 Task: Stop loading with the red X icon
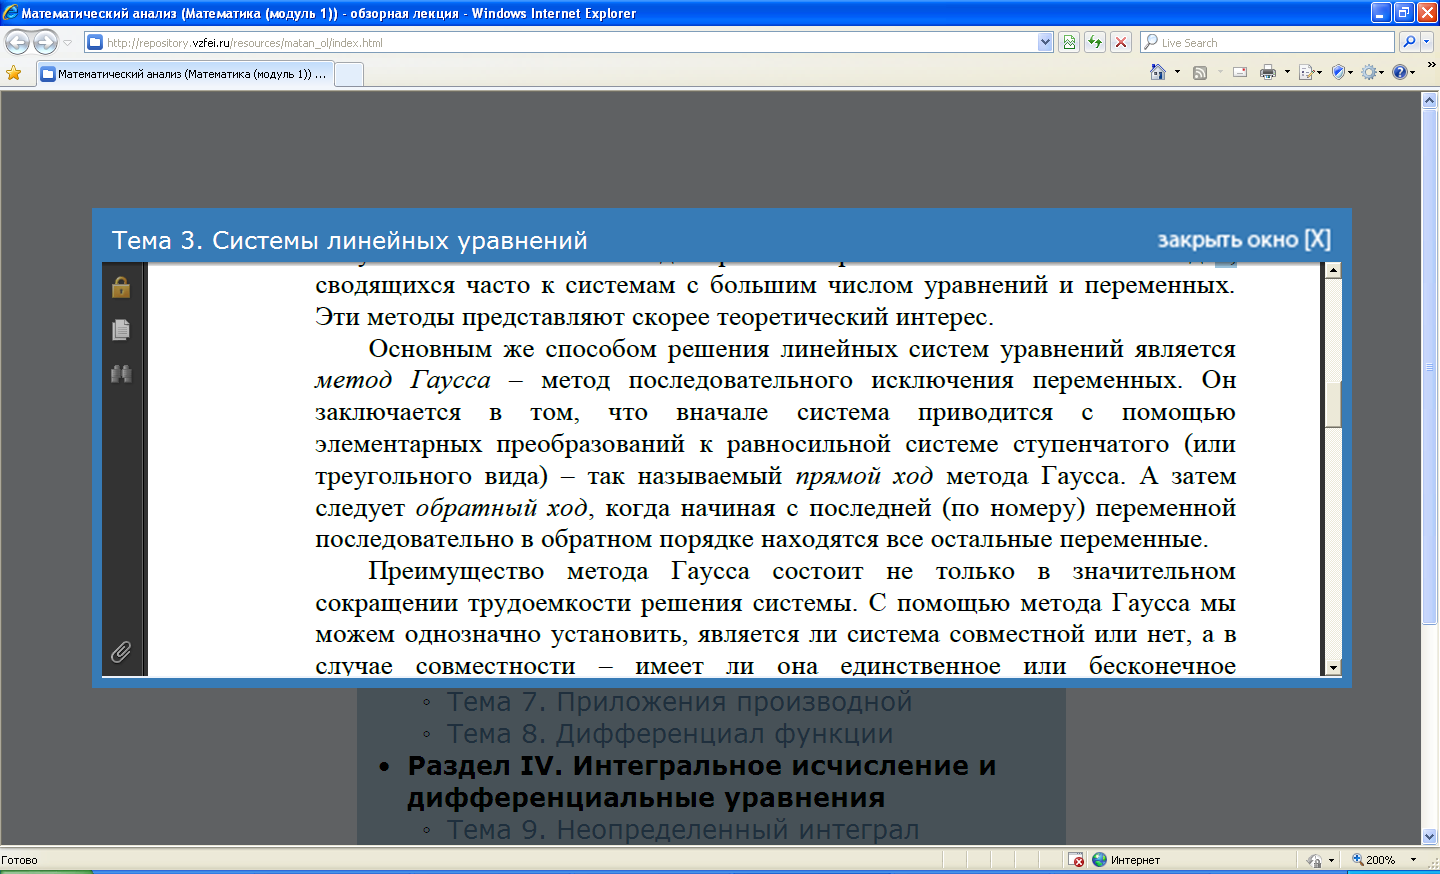pyautogui.click(x=1121, y=43)
